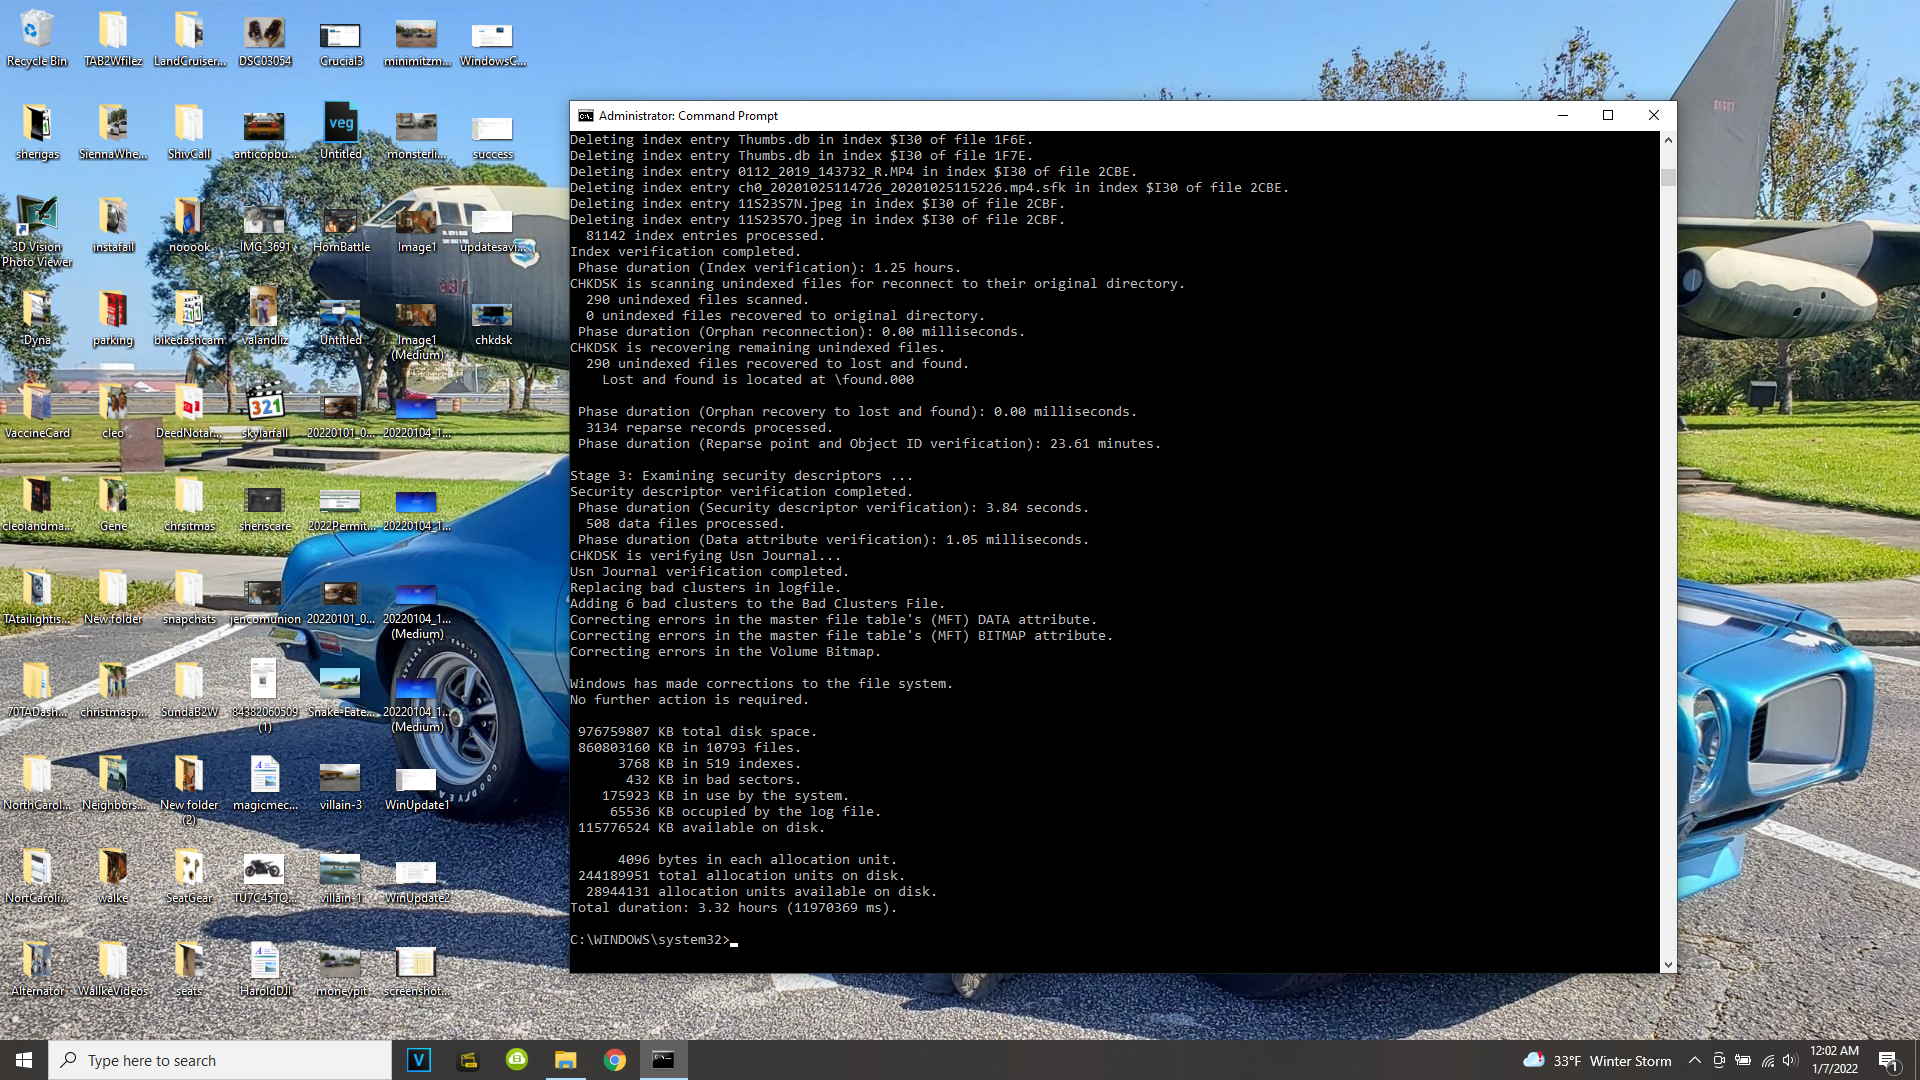The image size is (1920, 1080).
Task: Click the Command Prompt scrollbar up arrow
Action: [x=1667, y=140]
